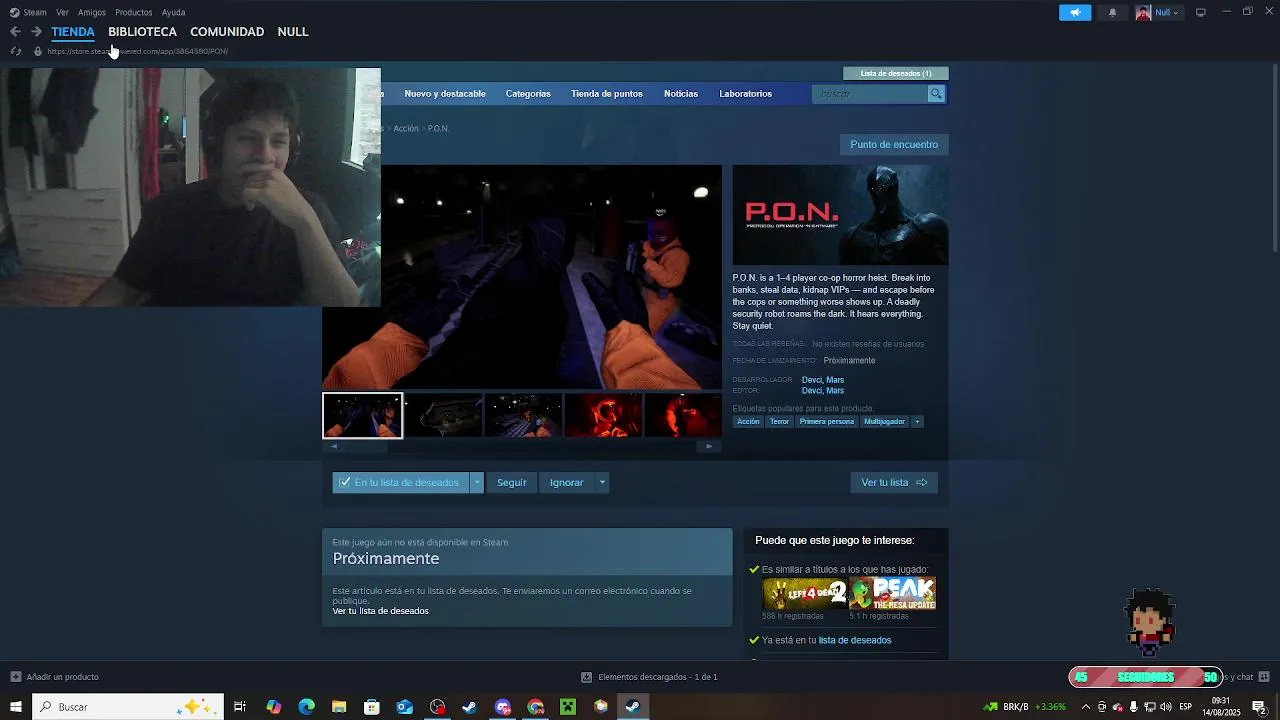Open the Productos menu

coord(134,12)
